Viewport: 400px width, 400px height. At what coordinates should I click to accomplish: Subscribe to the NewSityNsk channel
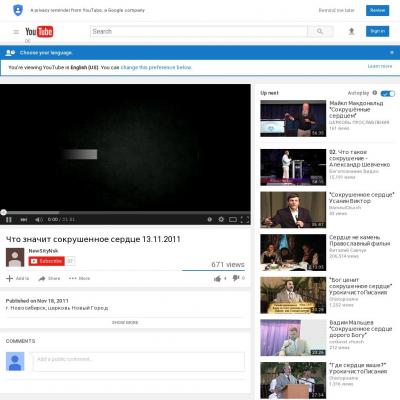tap(47, 261)
